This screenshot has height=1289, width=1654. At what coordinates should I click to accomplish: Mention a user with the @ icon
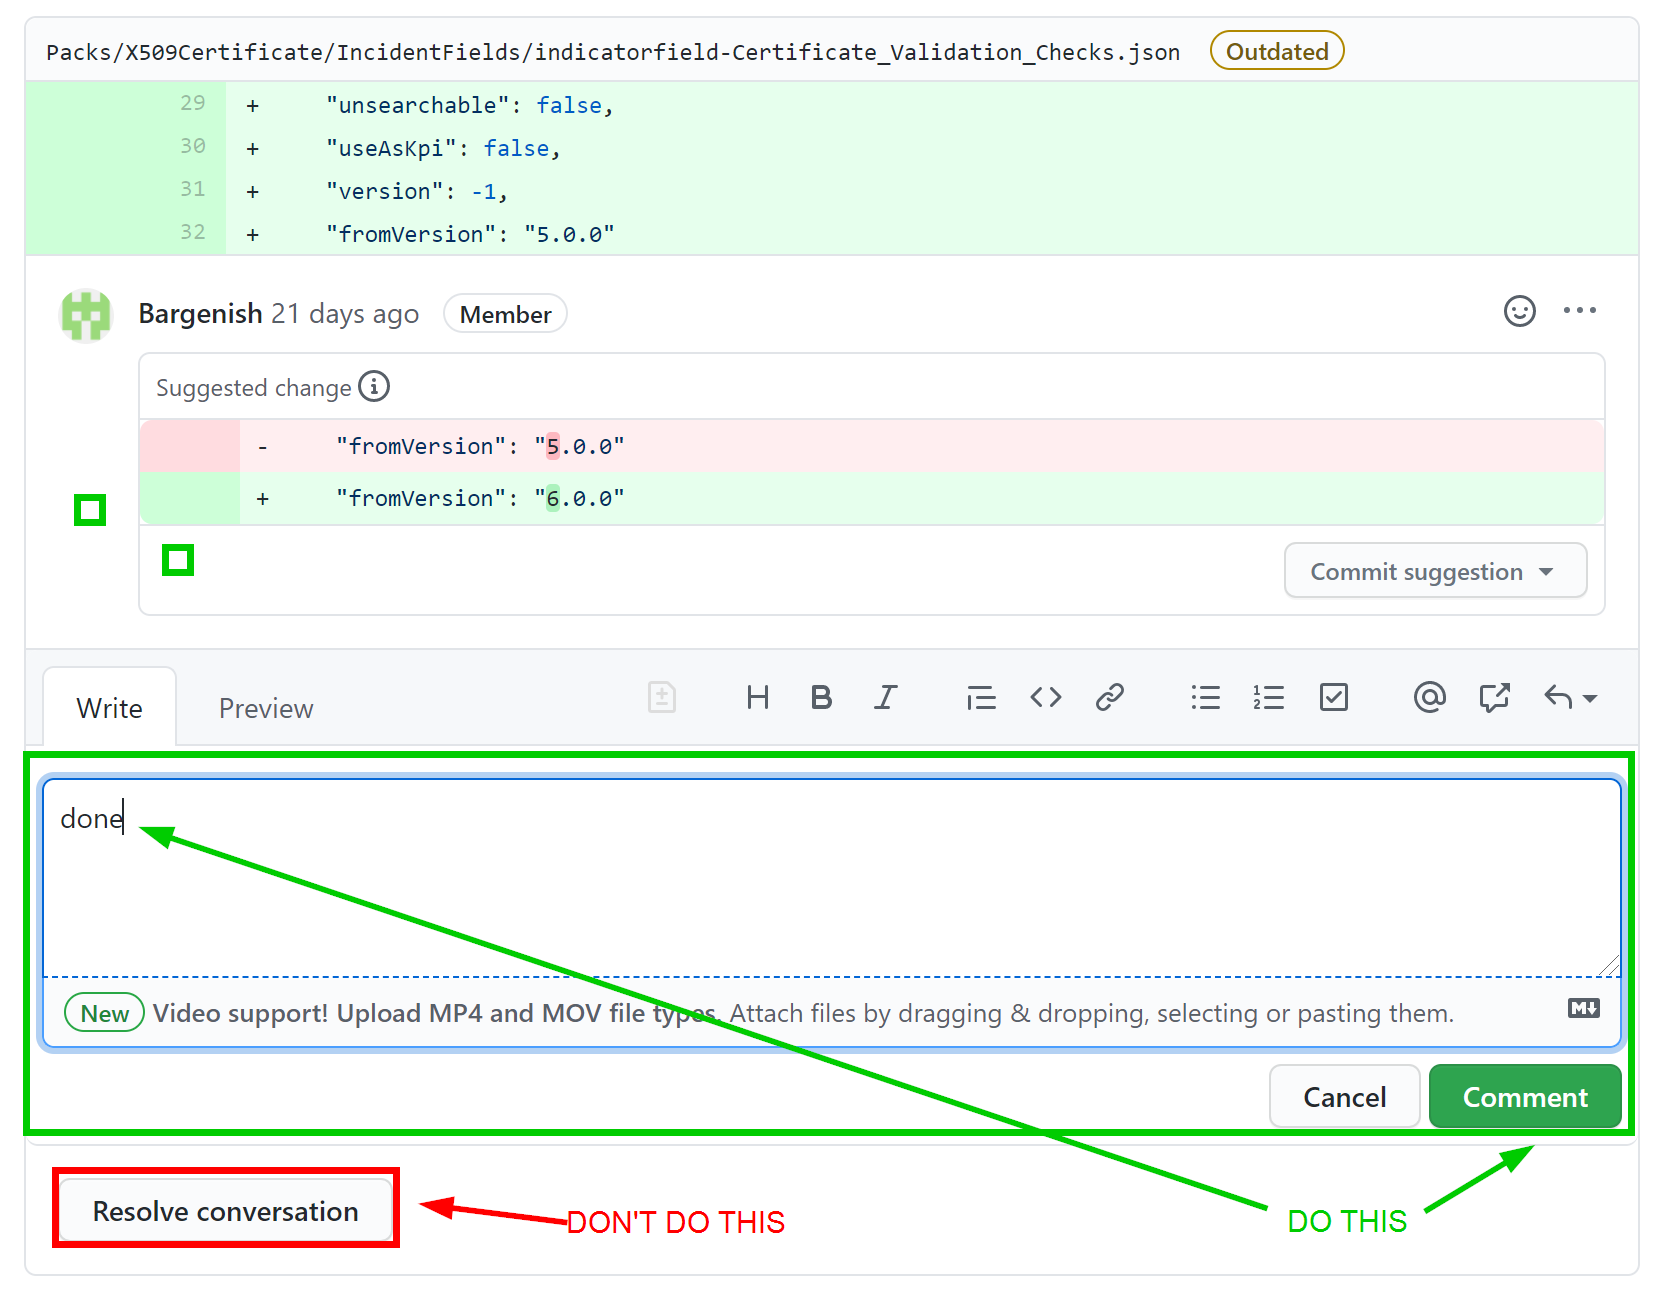point(1429,697)
